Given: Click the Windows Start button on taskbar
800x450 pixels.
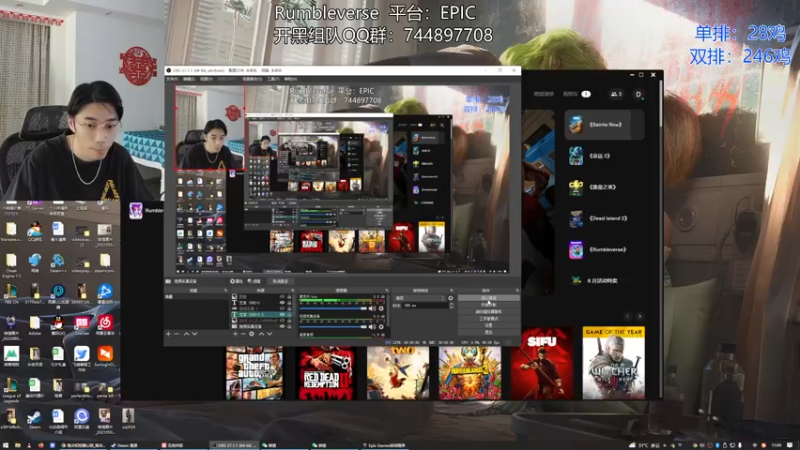Looking at the screenshot, I should [5, 445].
